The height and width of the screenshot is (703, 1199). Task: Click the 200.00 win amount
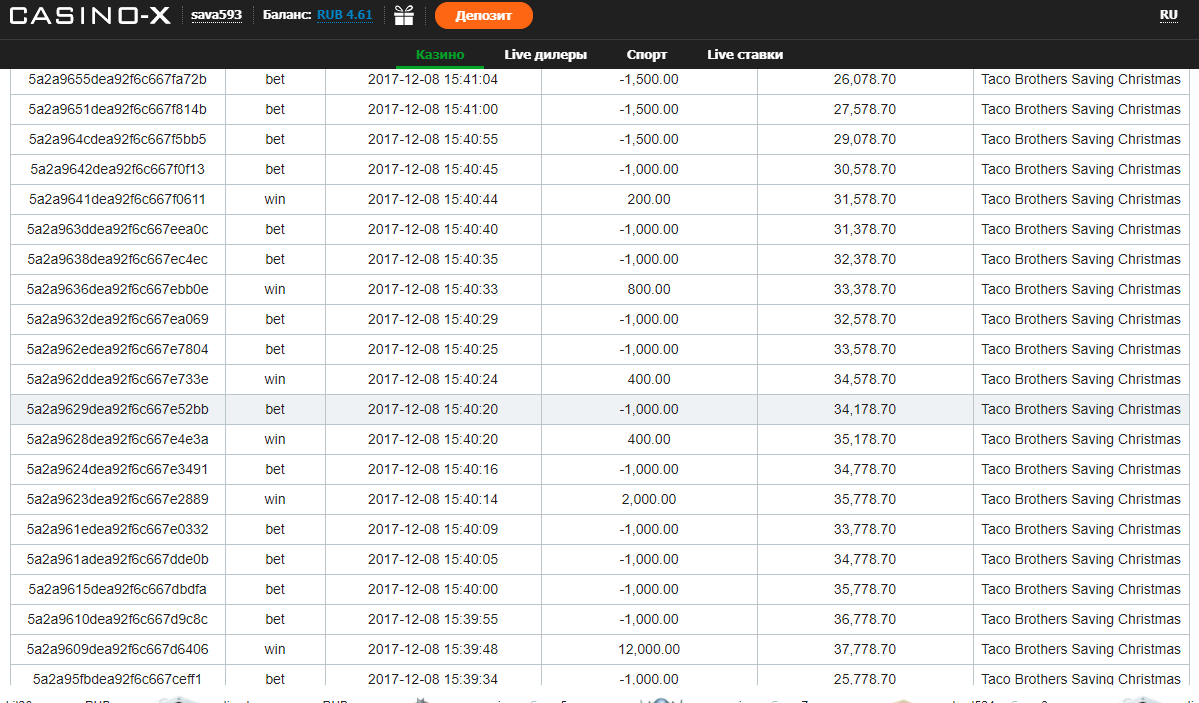click(x=649, y=199)
